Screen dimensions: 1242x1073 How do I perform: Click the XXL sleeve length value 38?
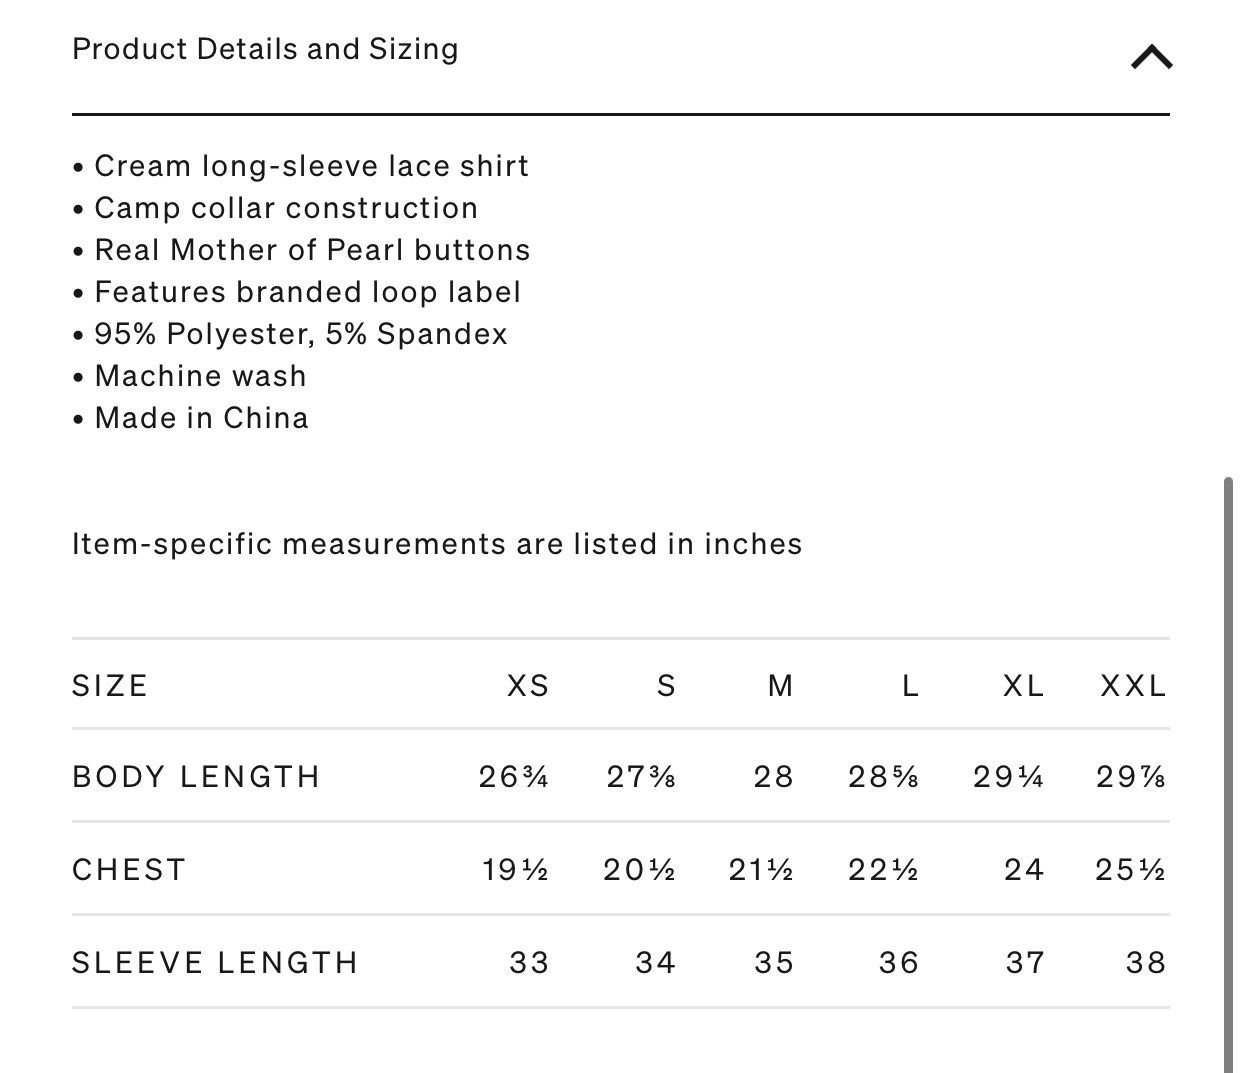coord(1146,963)
